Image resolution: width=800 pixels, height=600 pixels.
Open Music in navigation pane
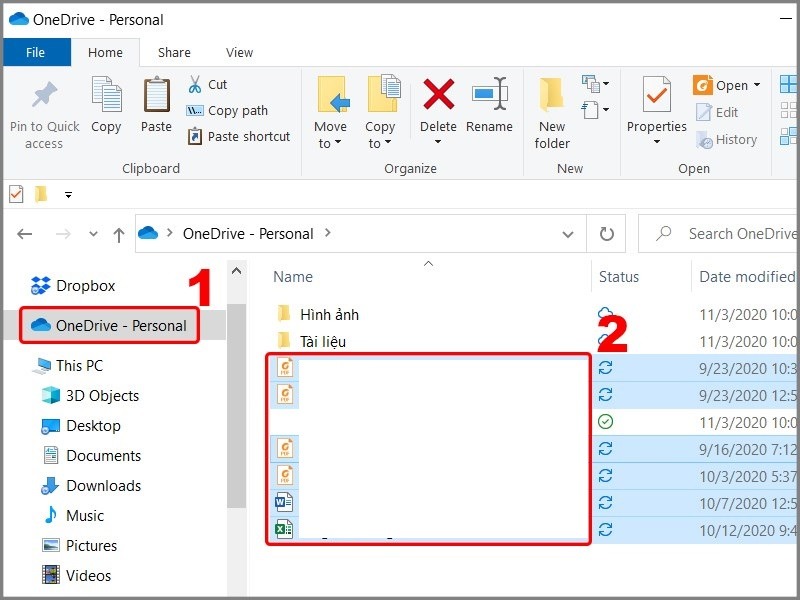[72, 515]
